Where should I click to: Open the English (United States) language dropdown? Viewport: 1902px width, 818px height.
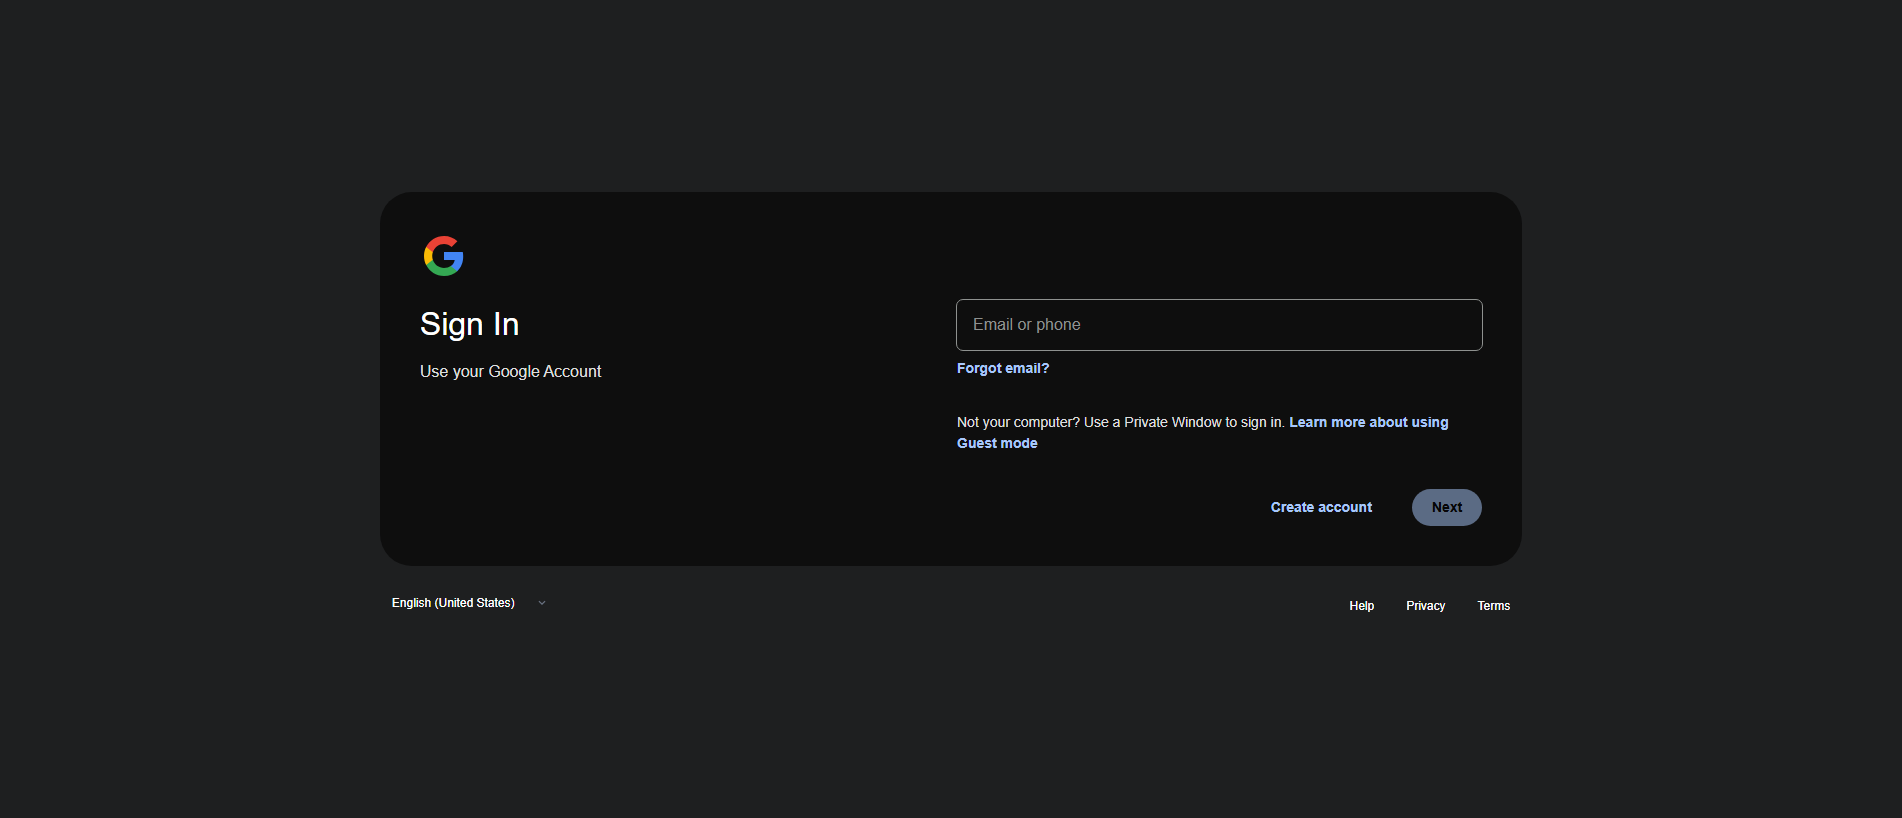coord(469,603)
